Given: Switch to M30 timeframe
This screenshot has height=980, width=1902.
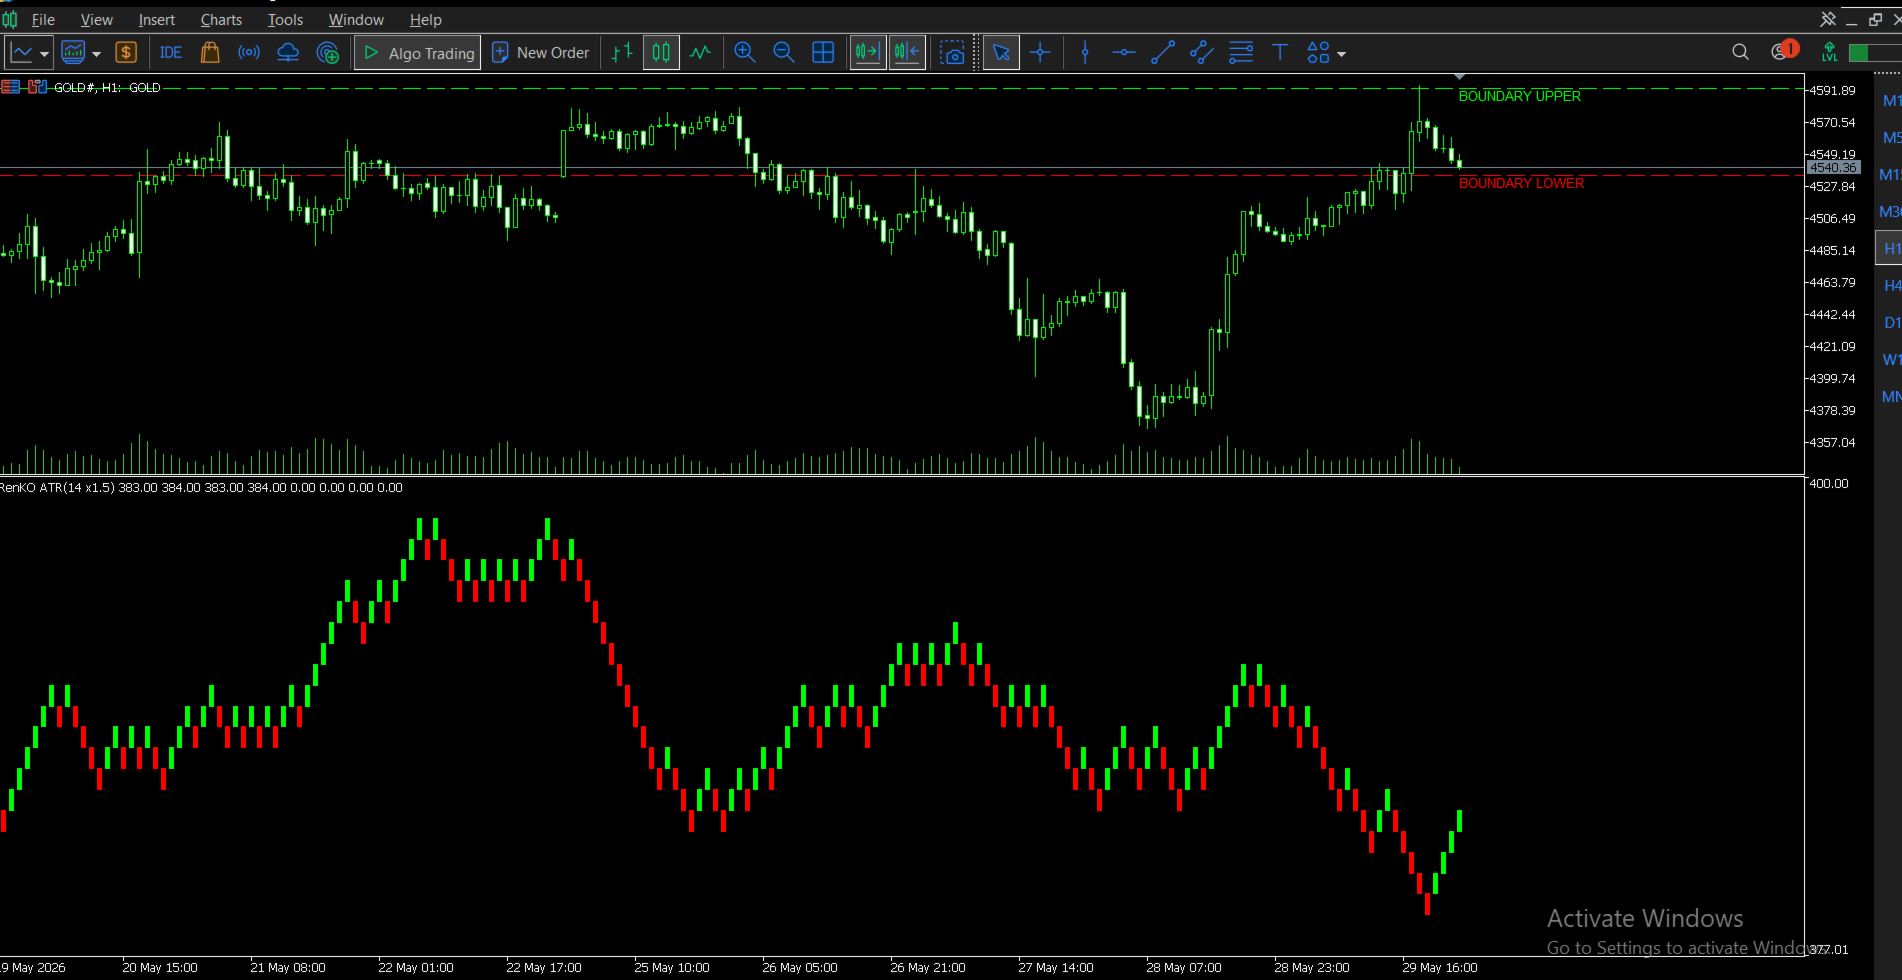Looking at the screenshot, I should point(1890,212).
